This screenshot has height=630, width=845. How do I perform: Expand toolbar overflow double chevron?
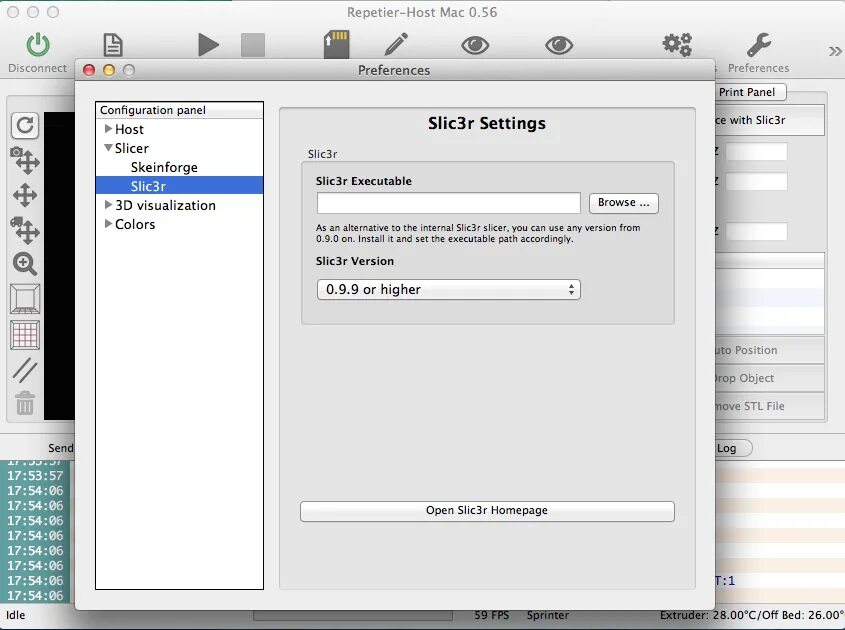coord(835,51)
